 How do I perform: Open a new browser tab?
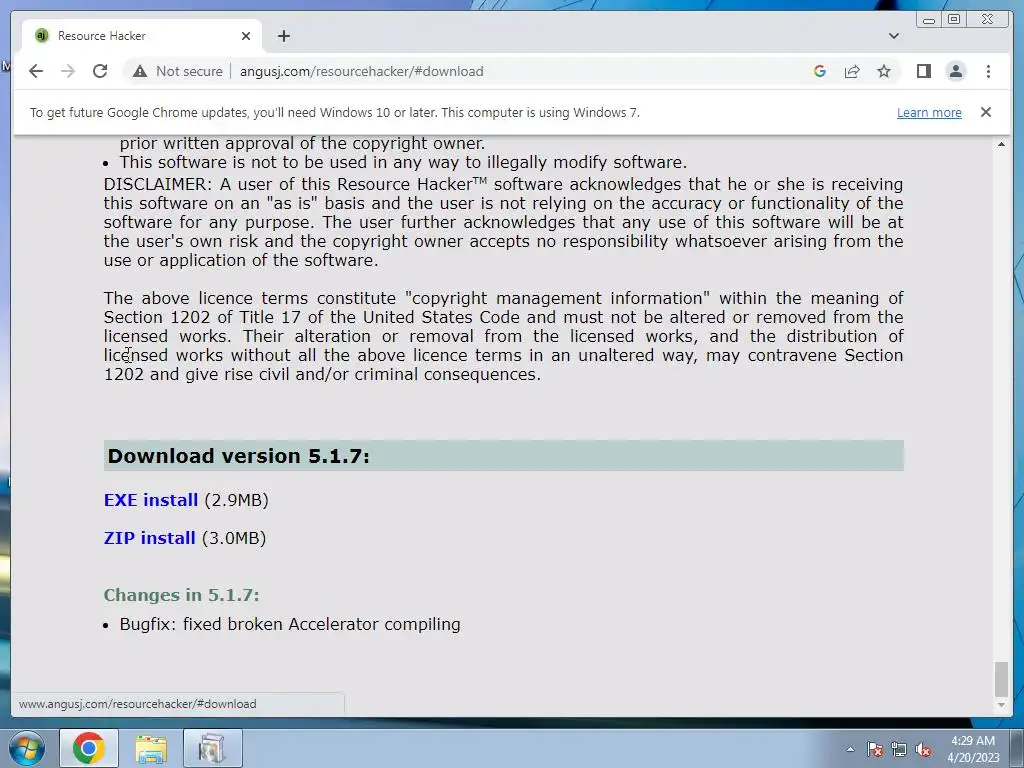click(x=283, y=36)
